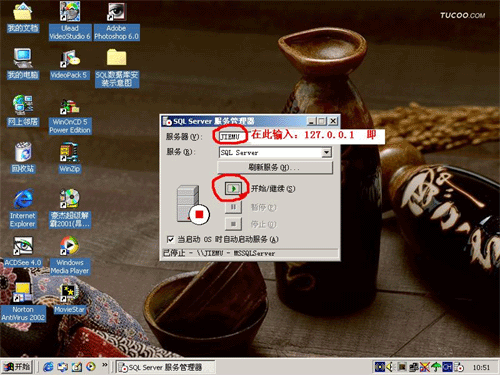Close the SQL Server 服务管理器 window

click(x=333, y=121)
